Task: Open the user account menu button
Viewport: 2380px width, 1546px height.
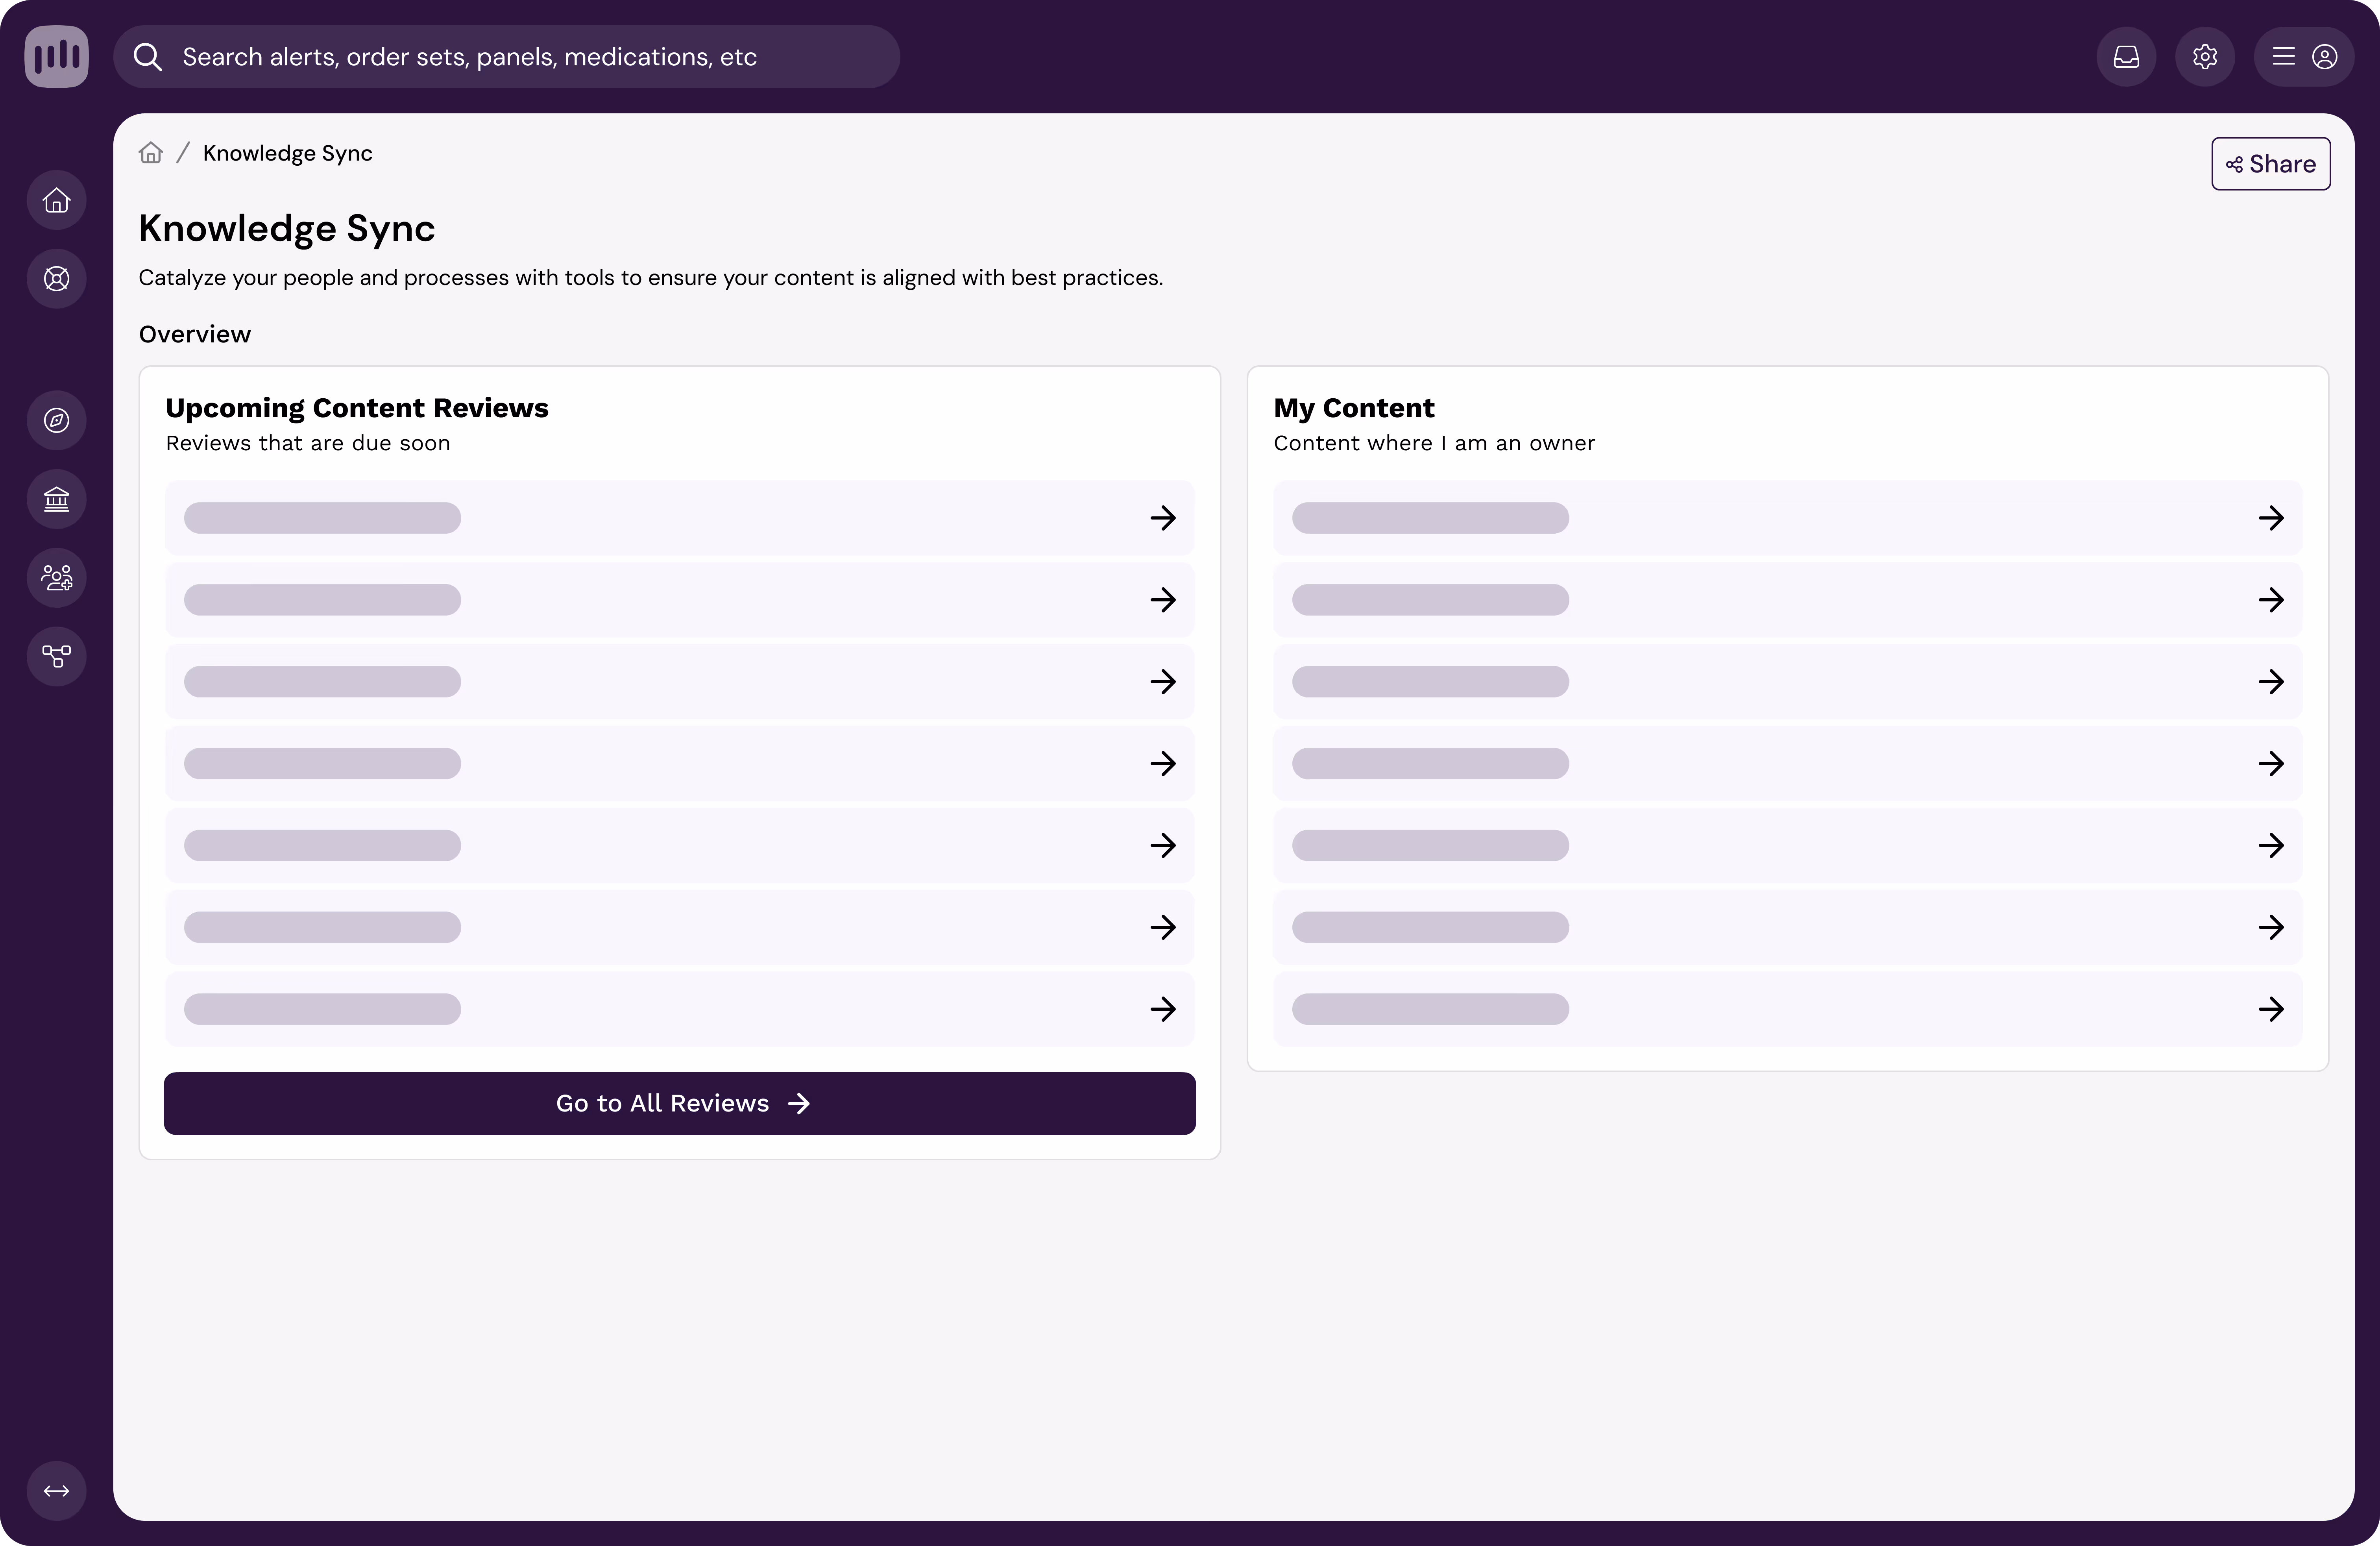Action: [2304, 57]
